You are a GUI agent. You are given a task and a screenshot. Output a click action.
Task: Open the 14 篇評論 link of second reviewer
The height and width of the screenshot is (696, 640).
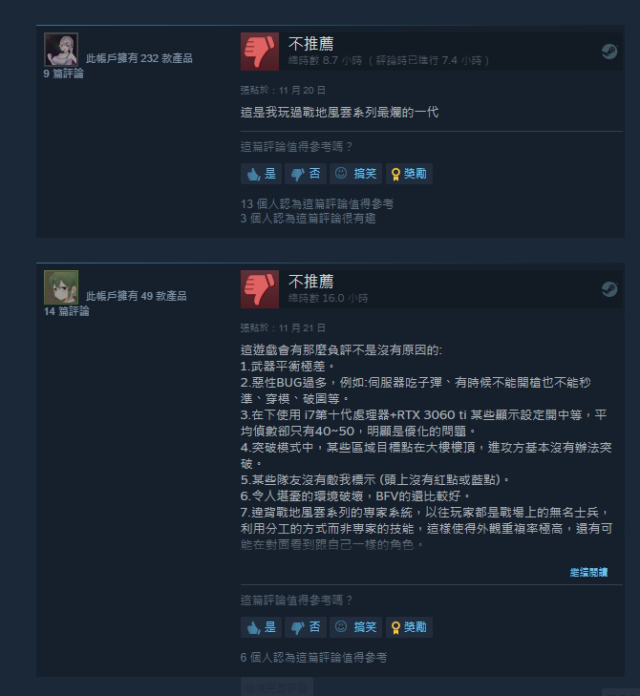point(67,311)
